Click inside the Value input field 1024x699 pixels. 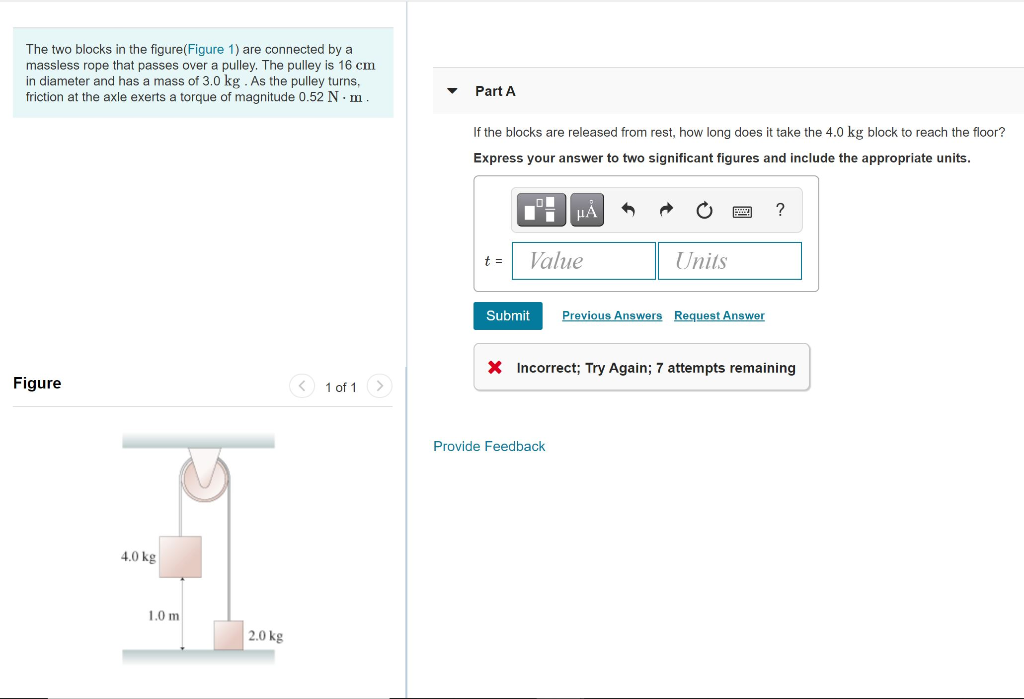(583, 260)
